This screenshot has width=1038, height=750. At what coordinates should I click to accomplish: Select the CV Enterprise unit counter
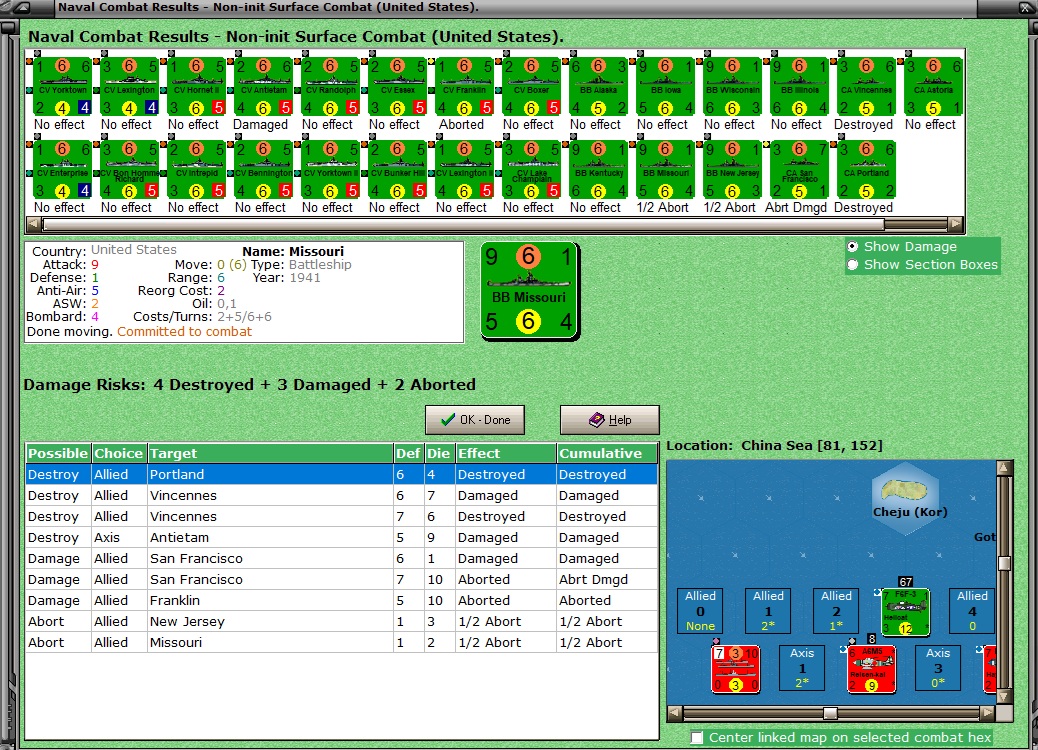63,170
